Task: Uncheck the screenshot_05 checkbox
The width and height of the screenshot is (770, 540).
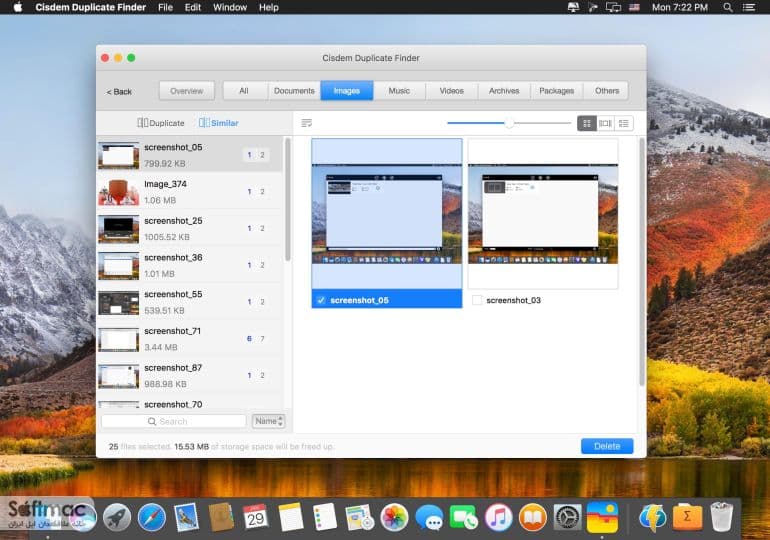Action: pos(321,300)
